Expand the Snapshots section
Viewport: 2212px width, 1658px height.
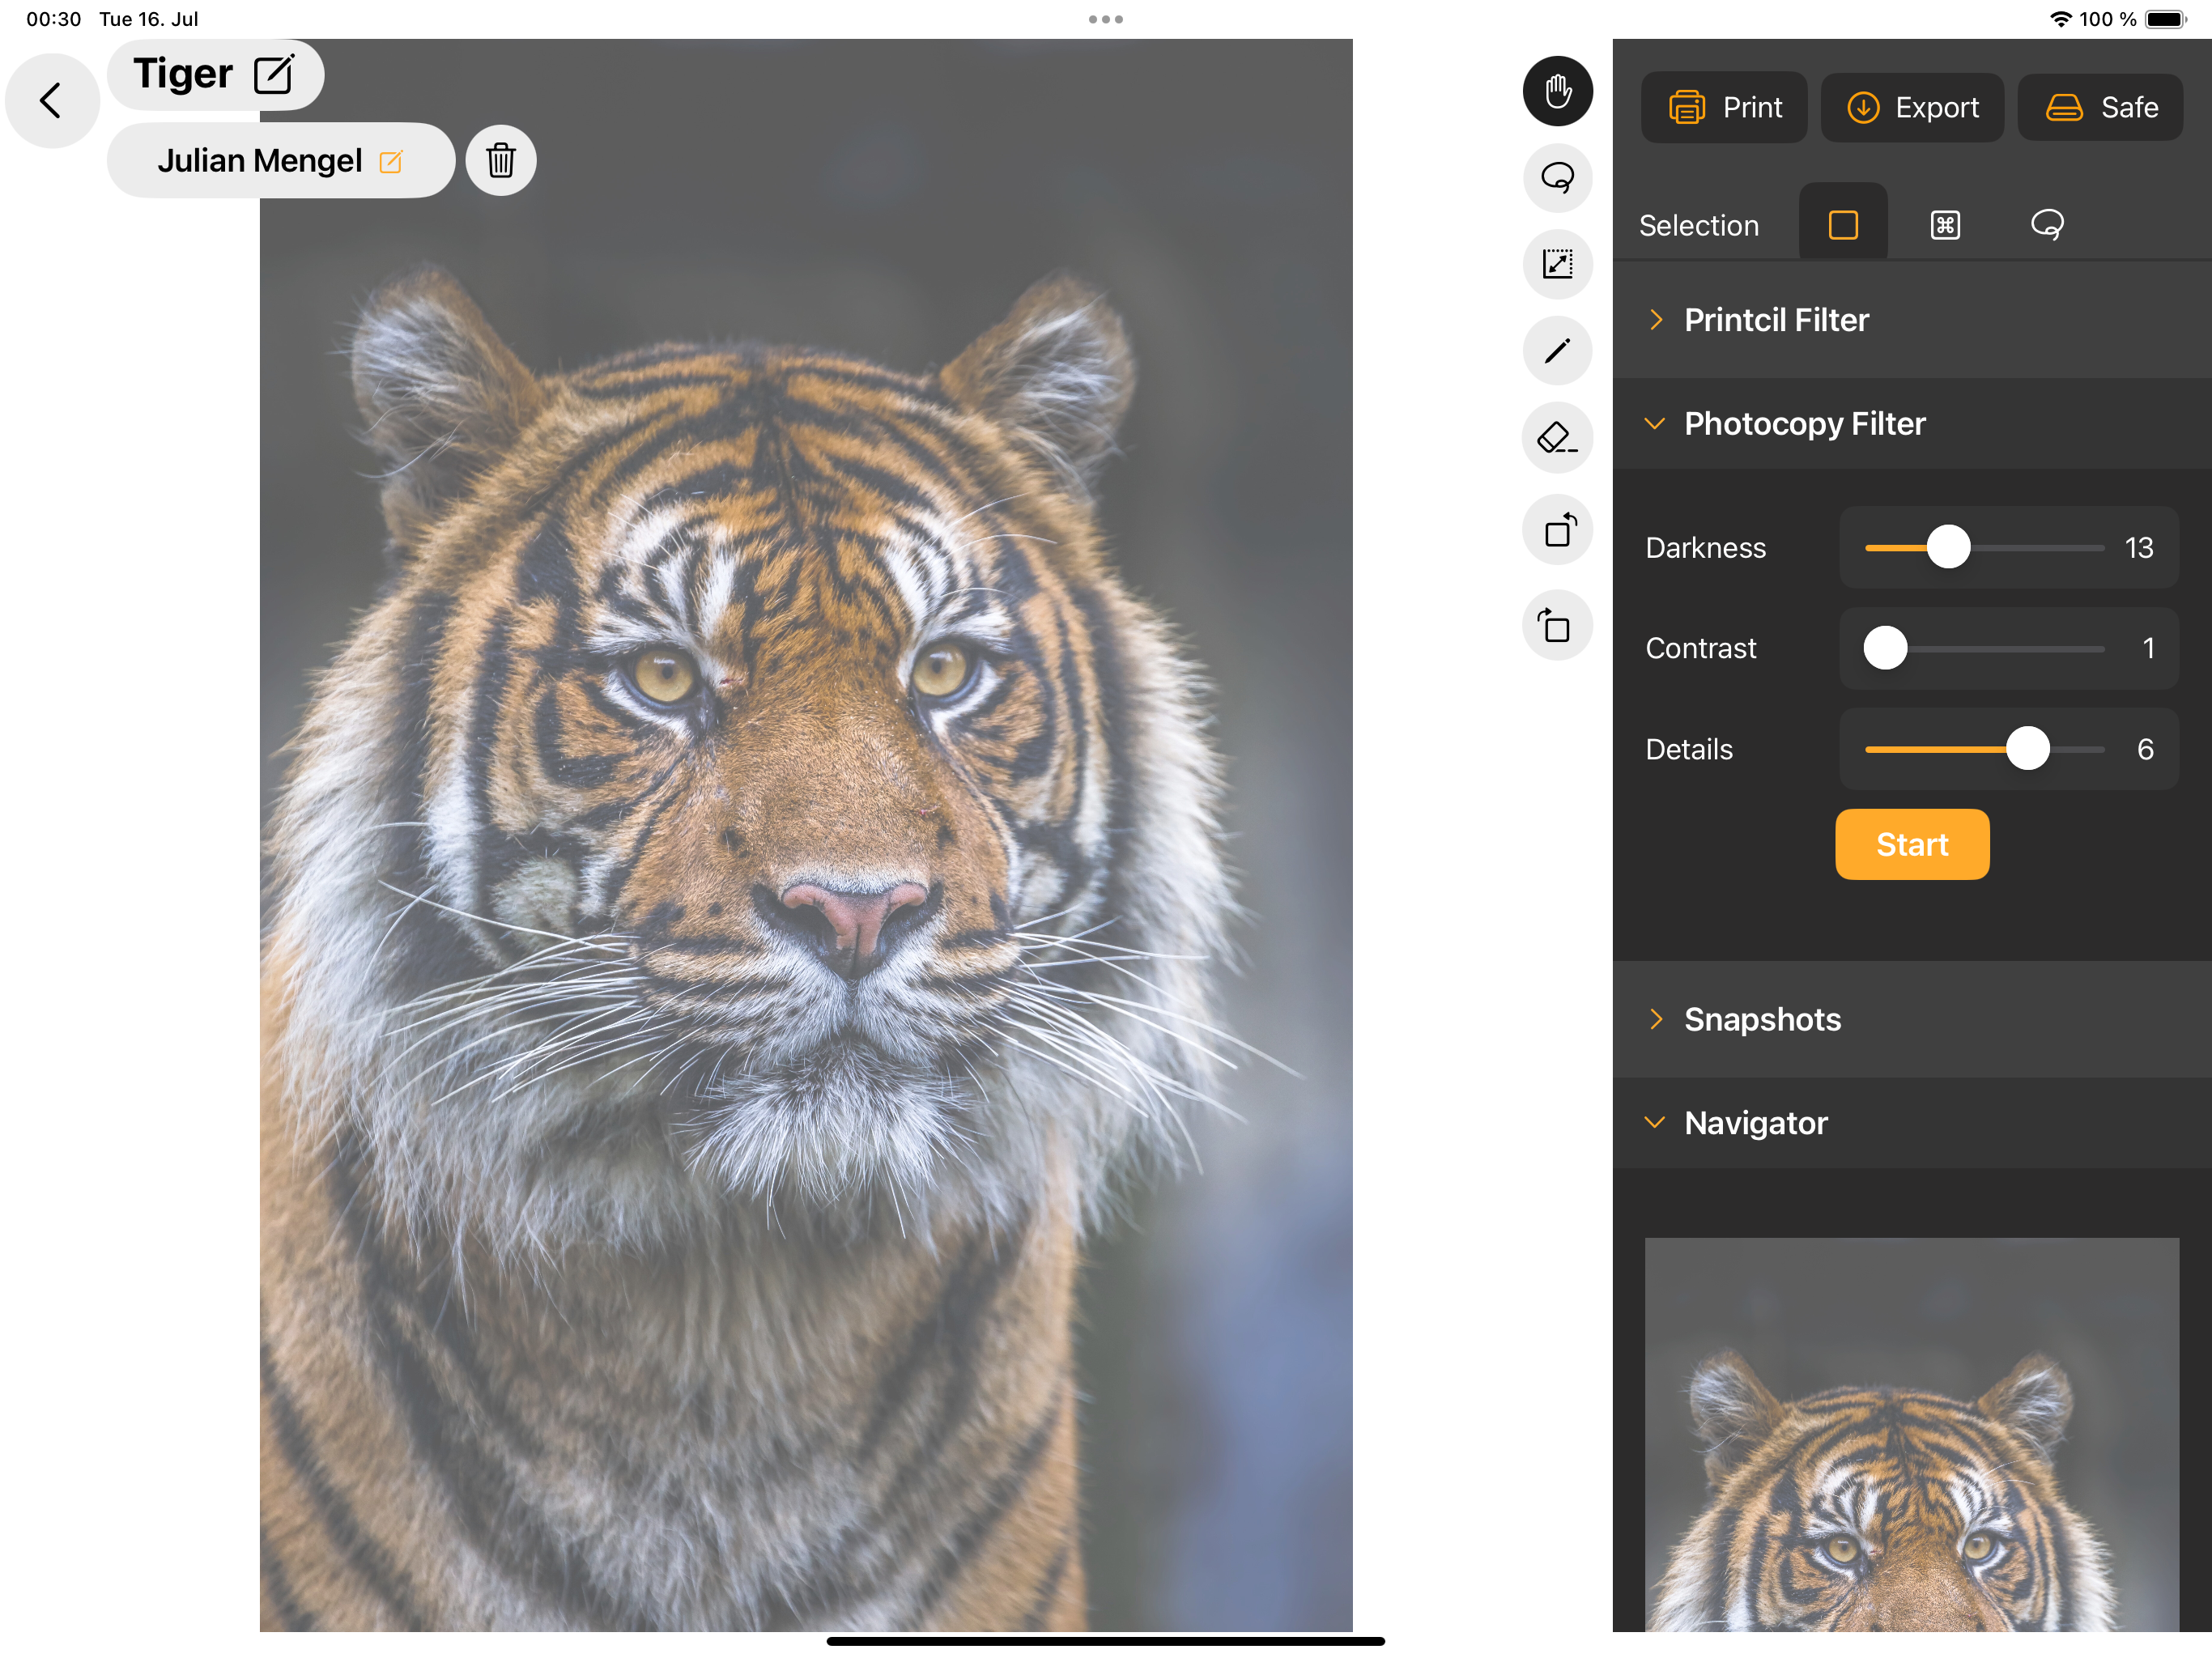[x=1911, y=1019]
